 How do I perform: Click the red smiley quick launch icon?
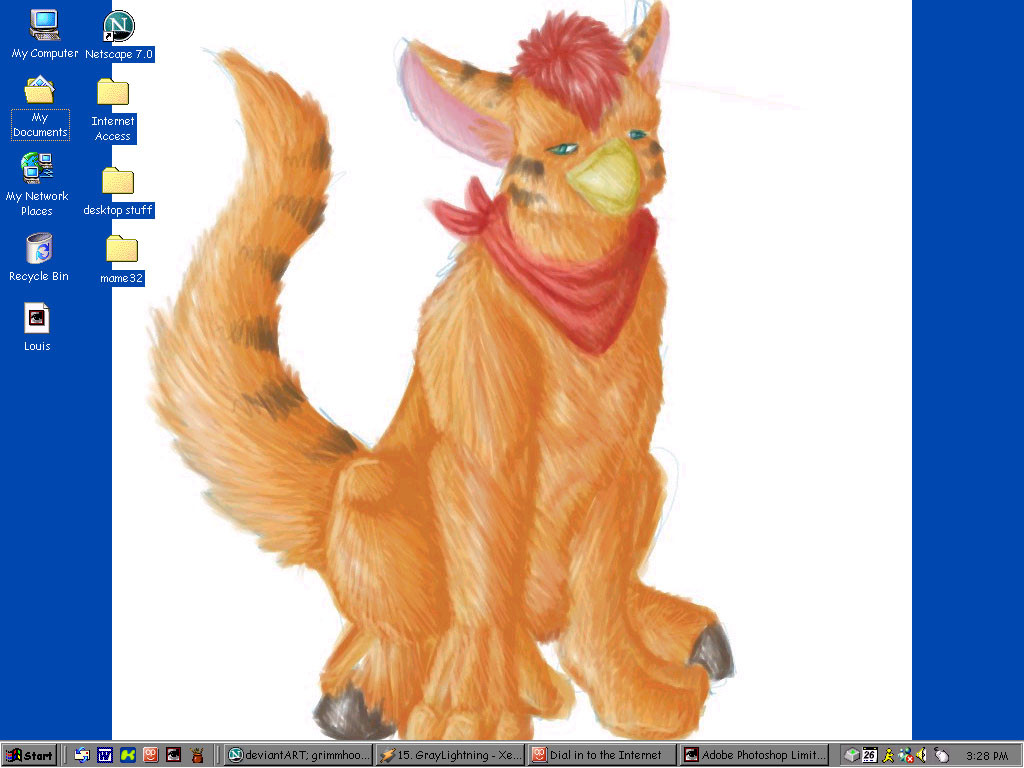(x=150, y=756)
